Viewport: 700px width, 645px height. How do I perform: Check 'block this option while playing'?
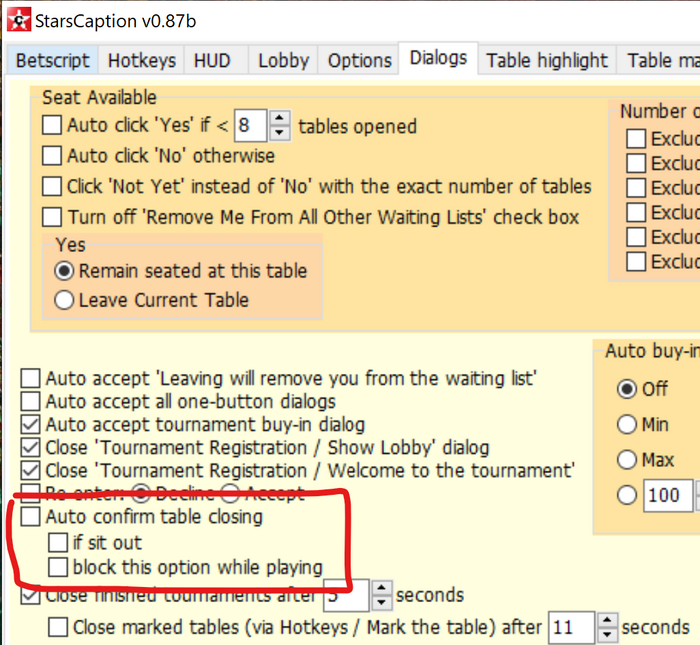pyautogui.click(x=58, y=567)
